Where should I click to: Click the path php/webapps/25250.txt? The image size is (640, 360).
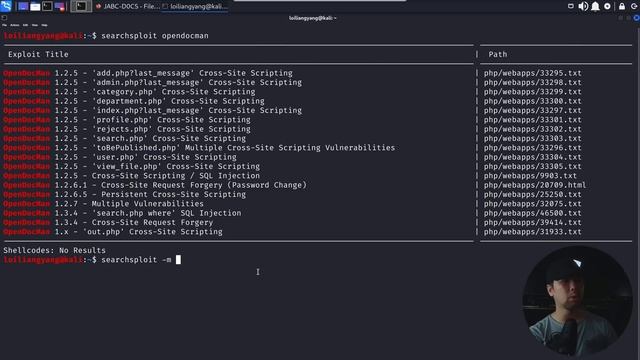533,195
